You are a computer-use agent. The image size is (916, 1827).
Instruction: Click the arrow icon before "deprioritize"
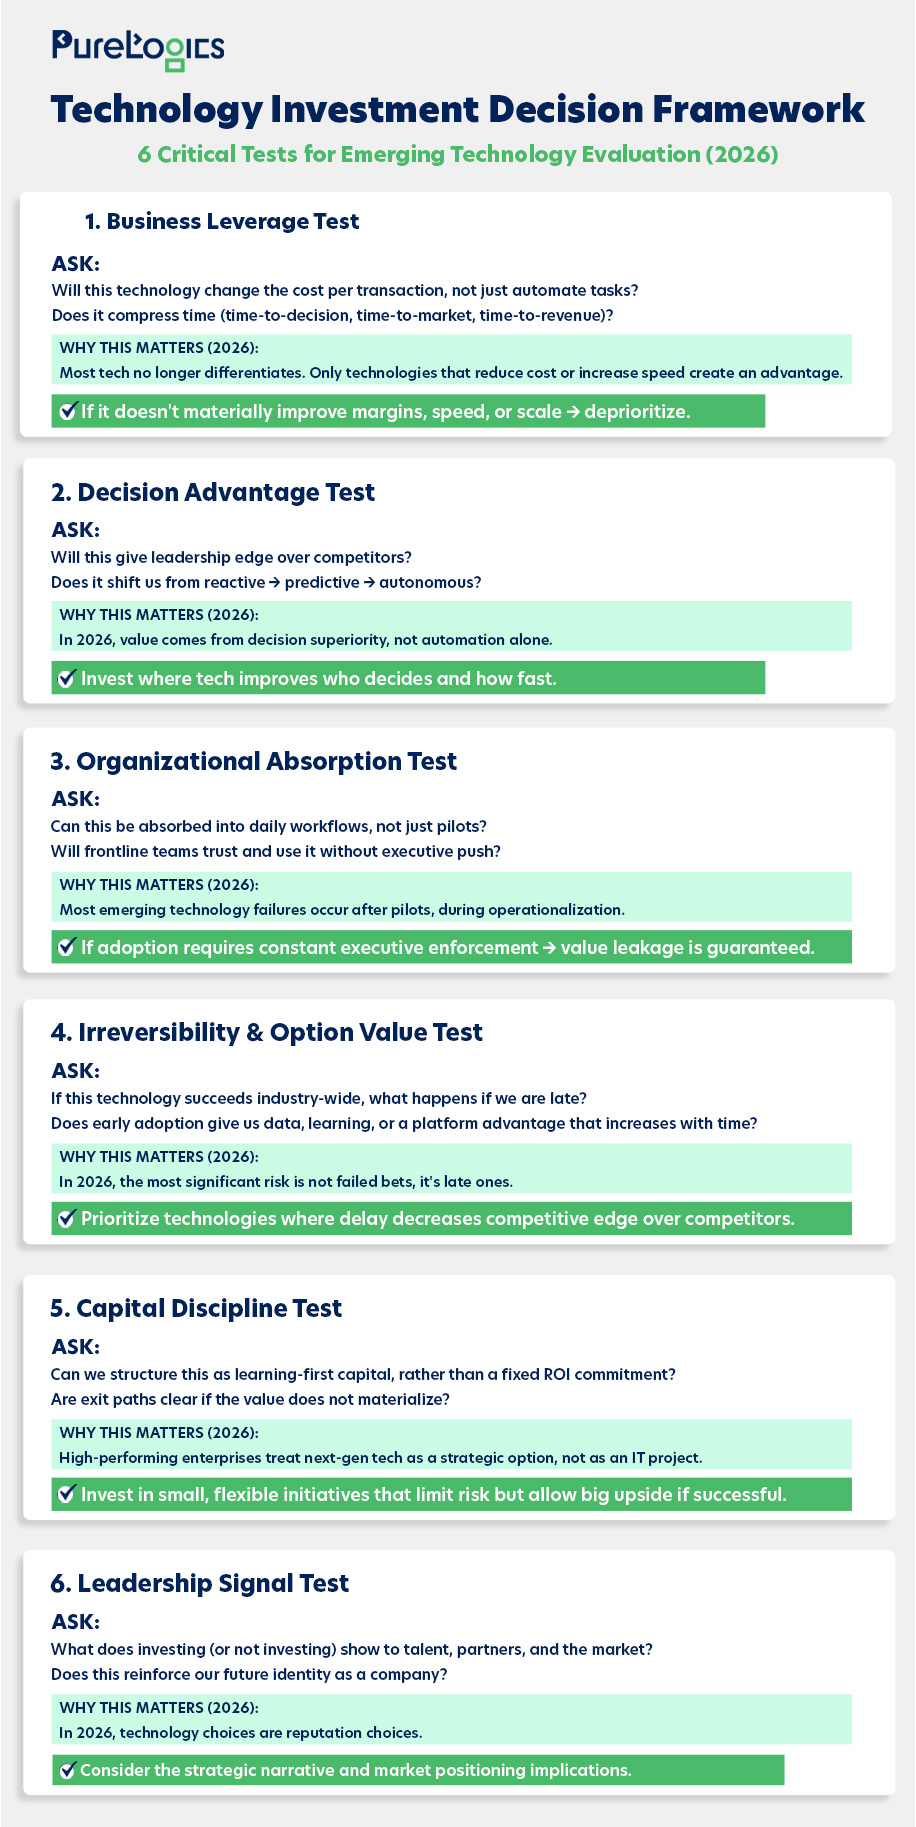[573, 412]
